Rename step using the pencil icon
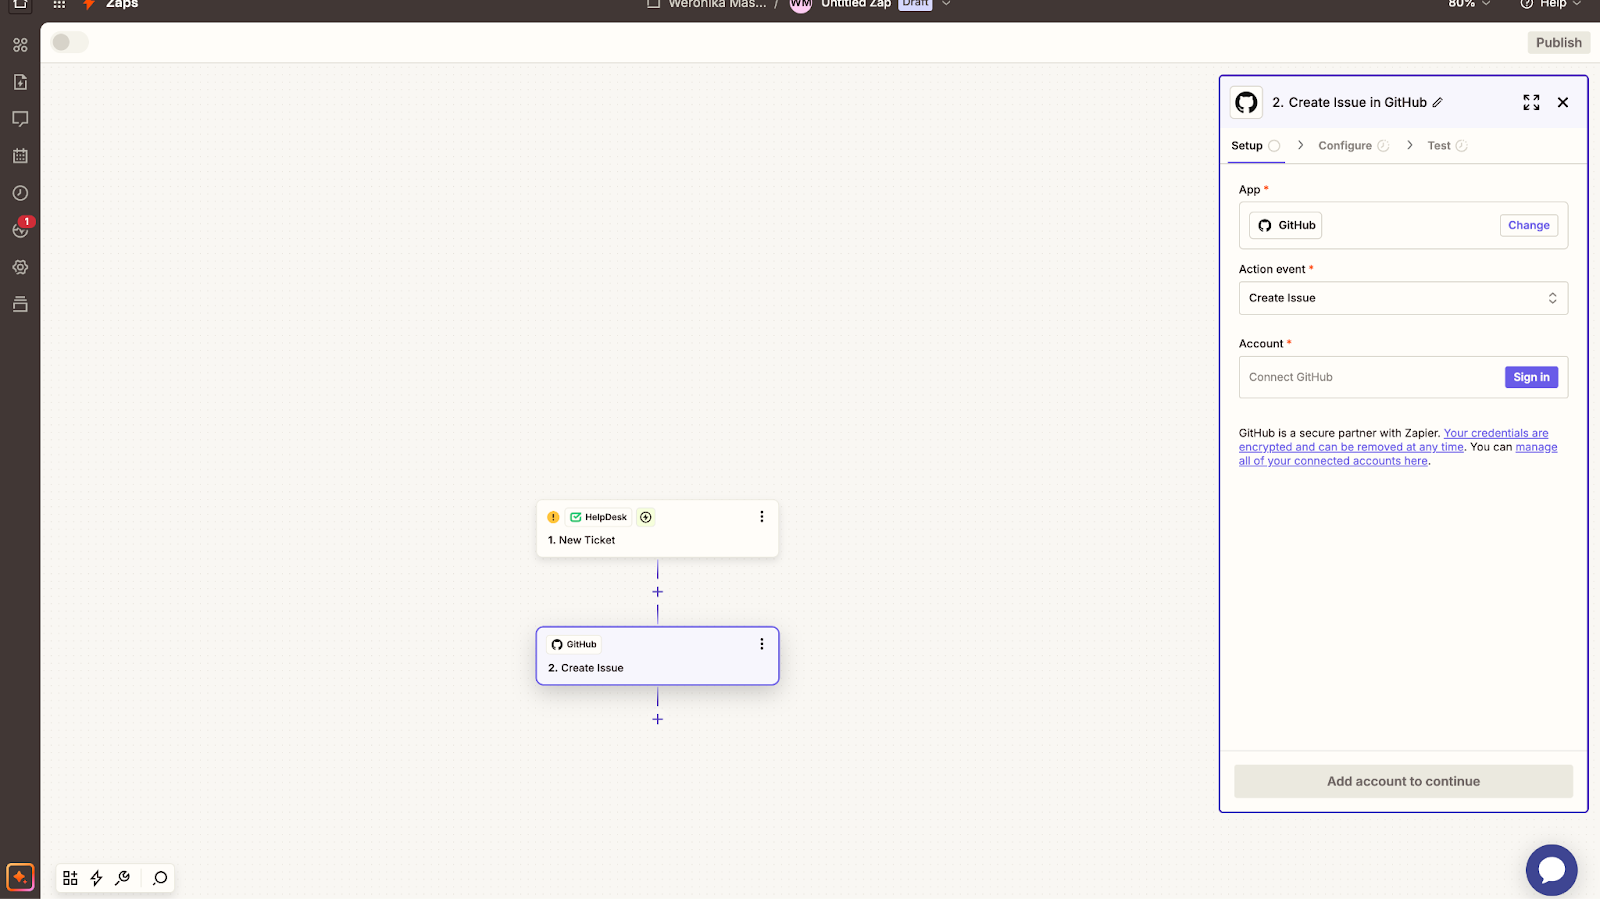 1438,102
